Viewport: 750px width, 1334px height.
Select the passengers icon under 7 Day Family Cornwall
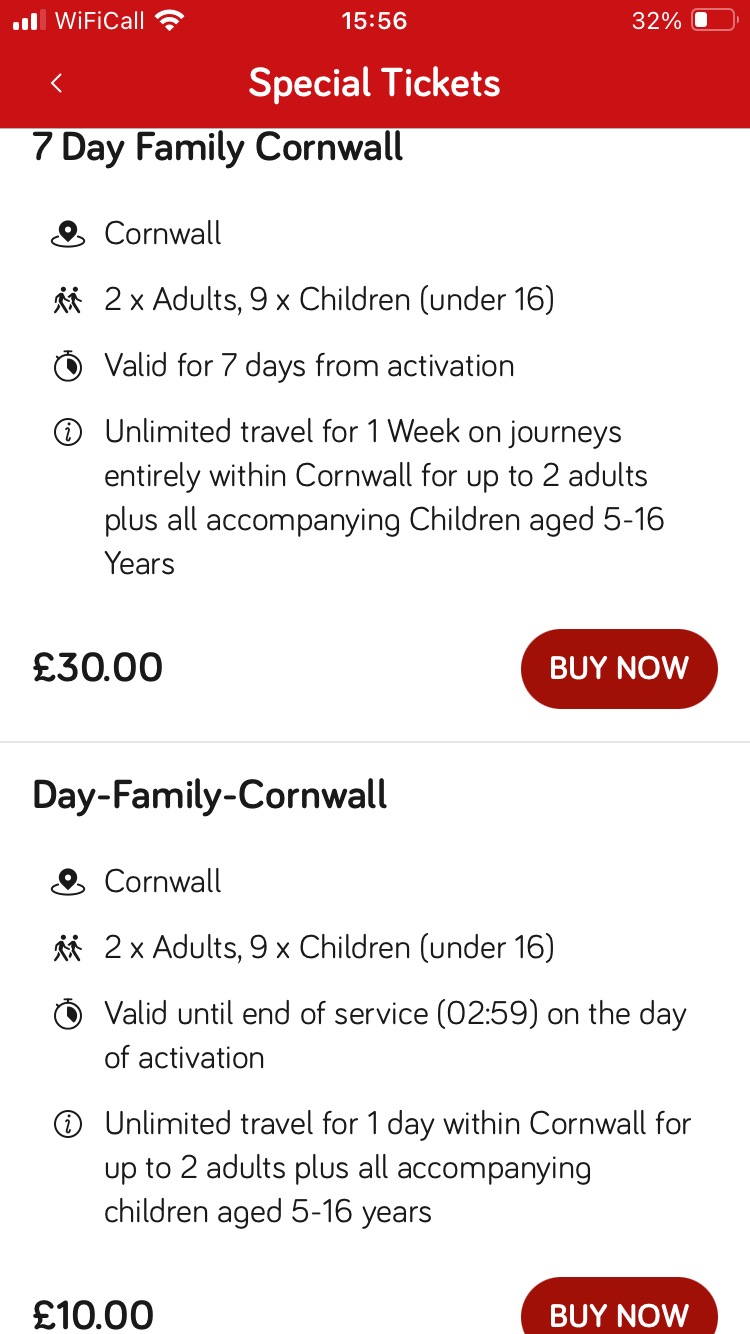coord(67,298)
